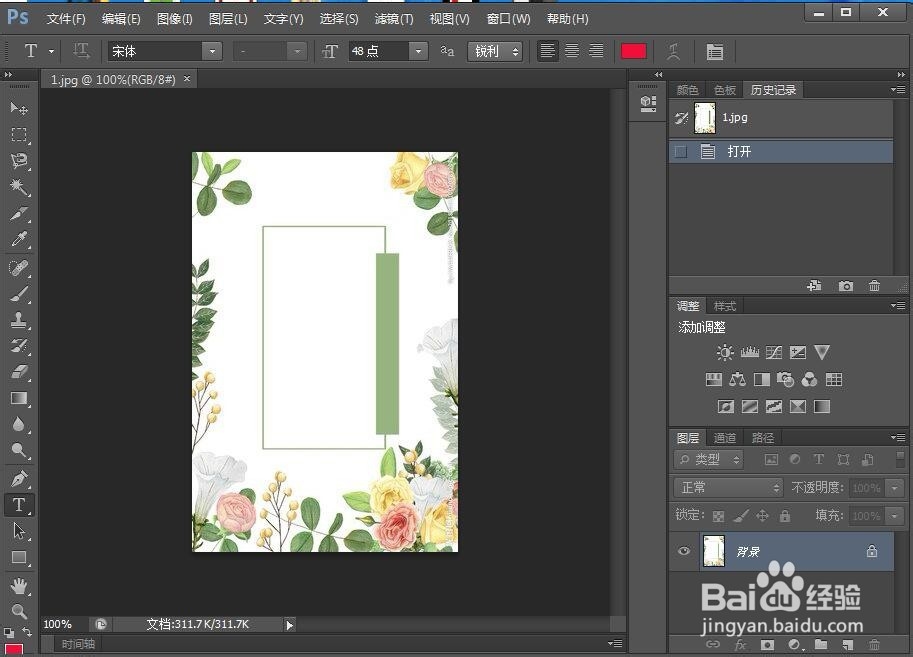
Task: Right align text
Action: pyautogui.click(x=596, y=51)
